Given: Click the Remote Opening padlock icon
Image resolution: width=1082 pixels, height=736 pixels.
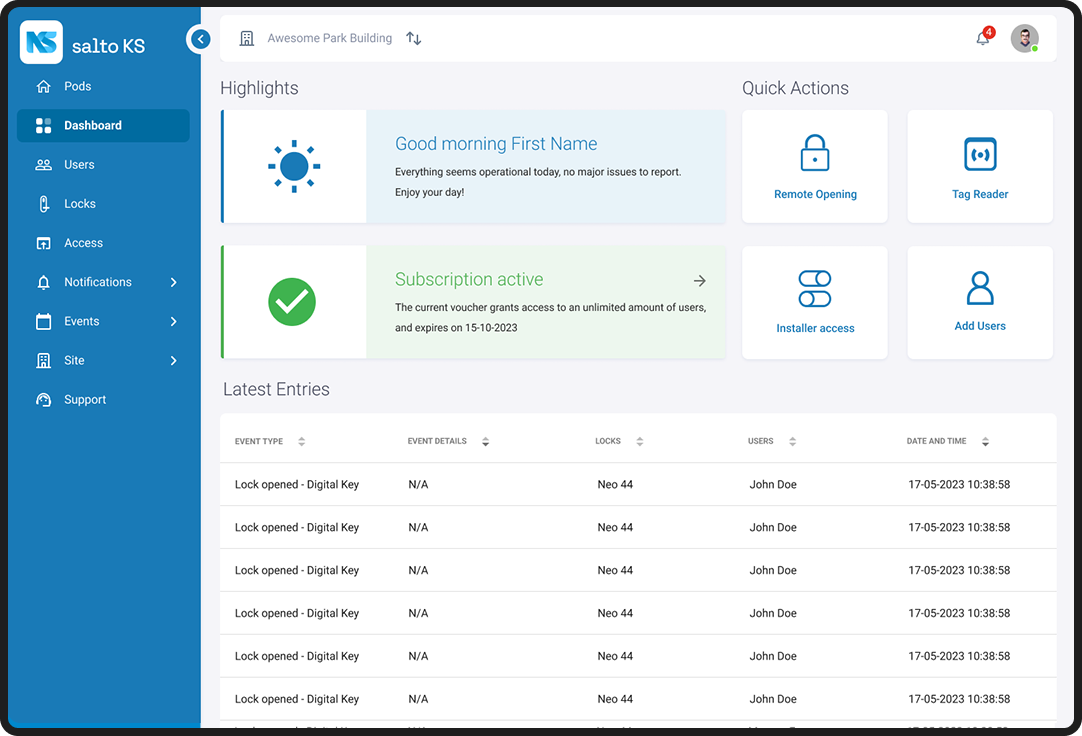Looking at the screenshot, I should [x=815, y=154].
